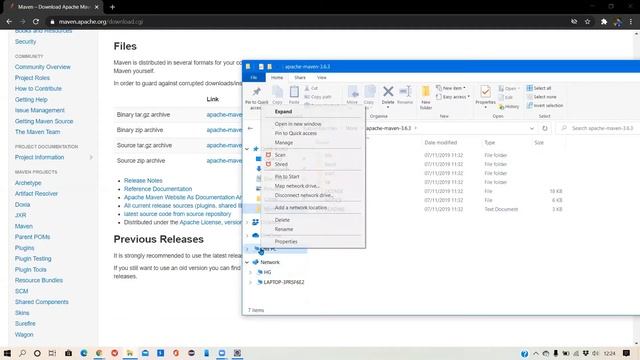The width and height of the screenshot is (640, 360).
Task: Open Cortana circle on the taskbar
Action: (37, 353)
